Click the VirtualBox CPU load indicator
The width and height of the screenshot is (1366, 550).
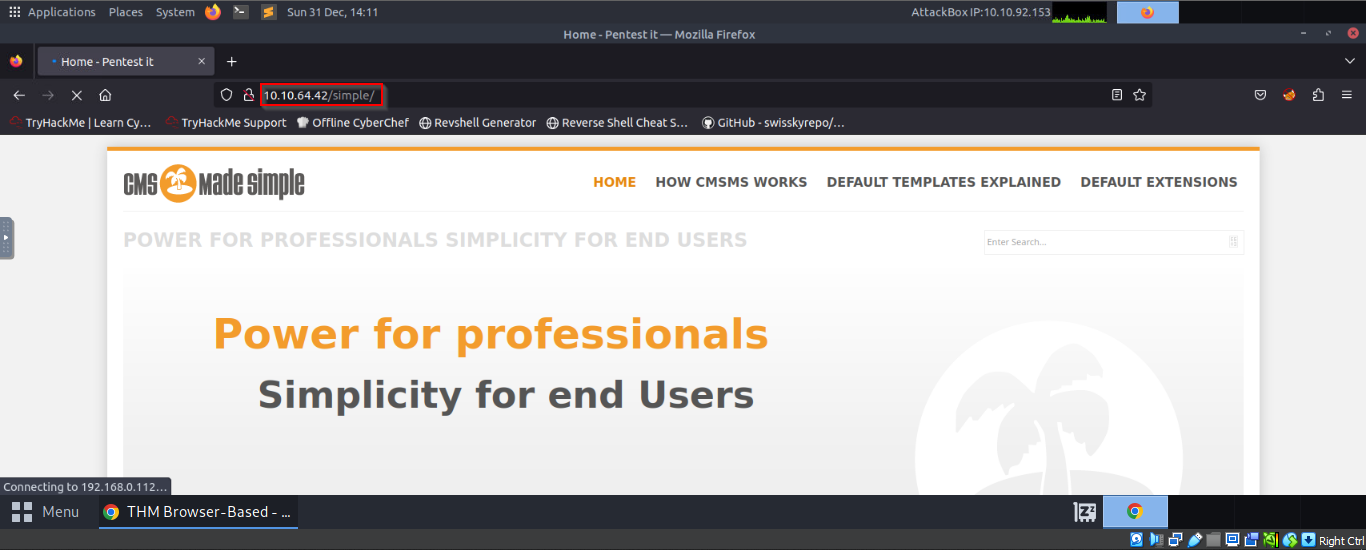1271,540
